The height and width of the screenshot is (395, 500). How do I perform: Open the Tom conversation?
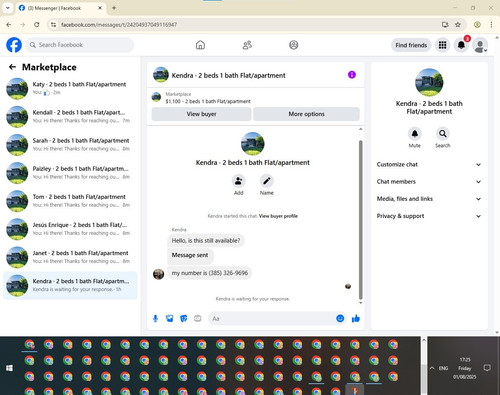click(70, 201)
